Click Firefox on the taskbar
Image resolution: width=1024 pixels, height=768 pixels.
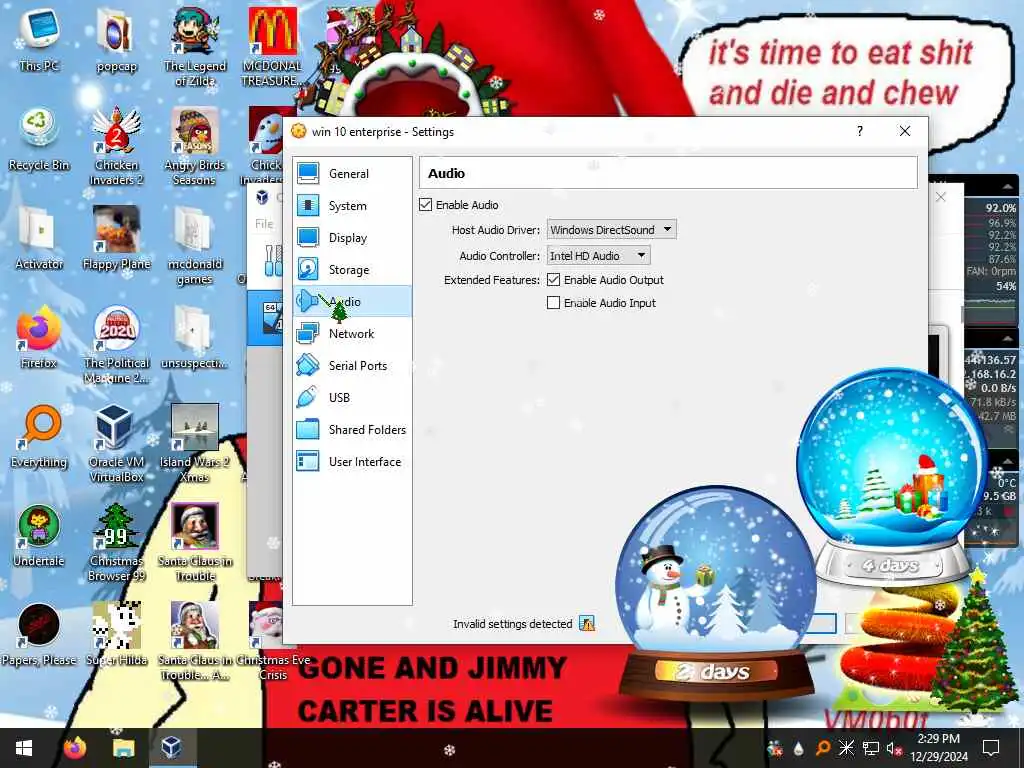74,748
